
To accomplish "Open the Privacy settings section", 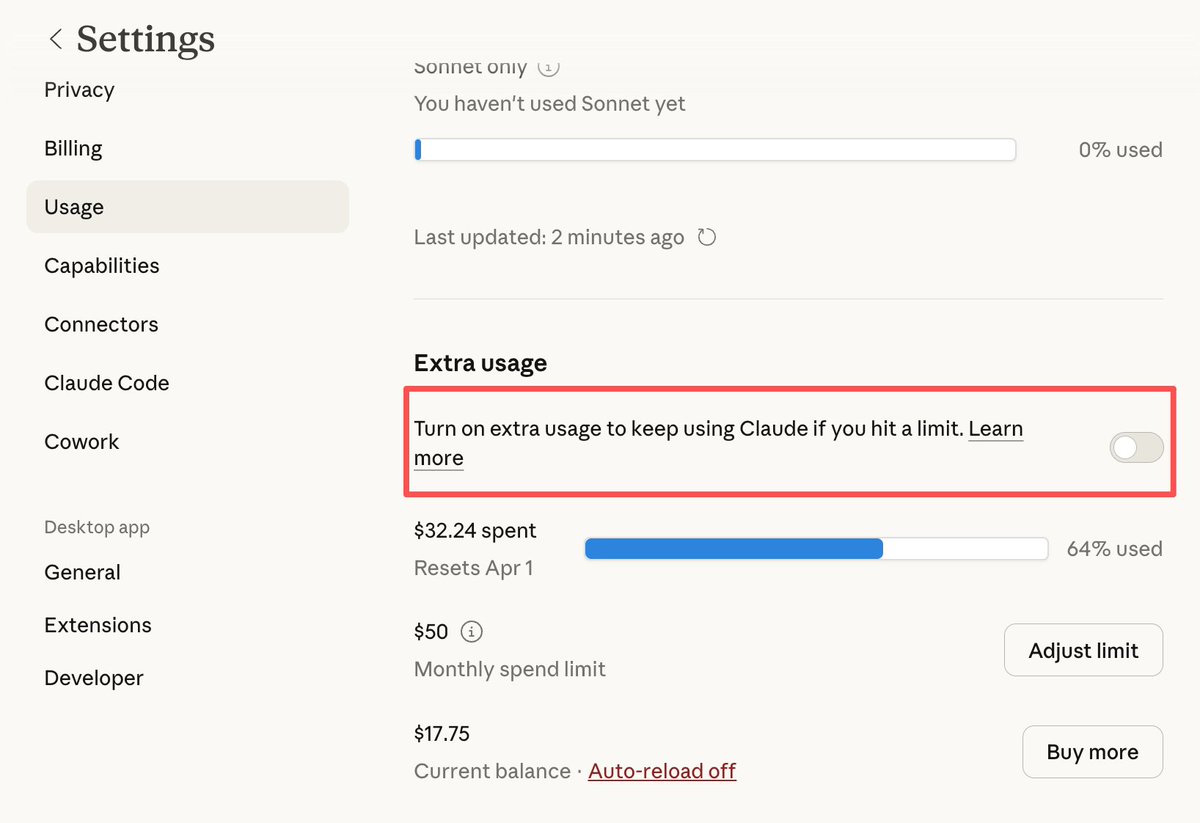I will point(79,90).
